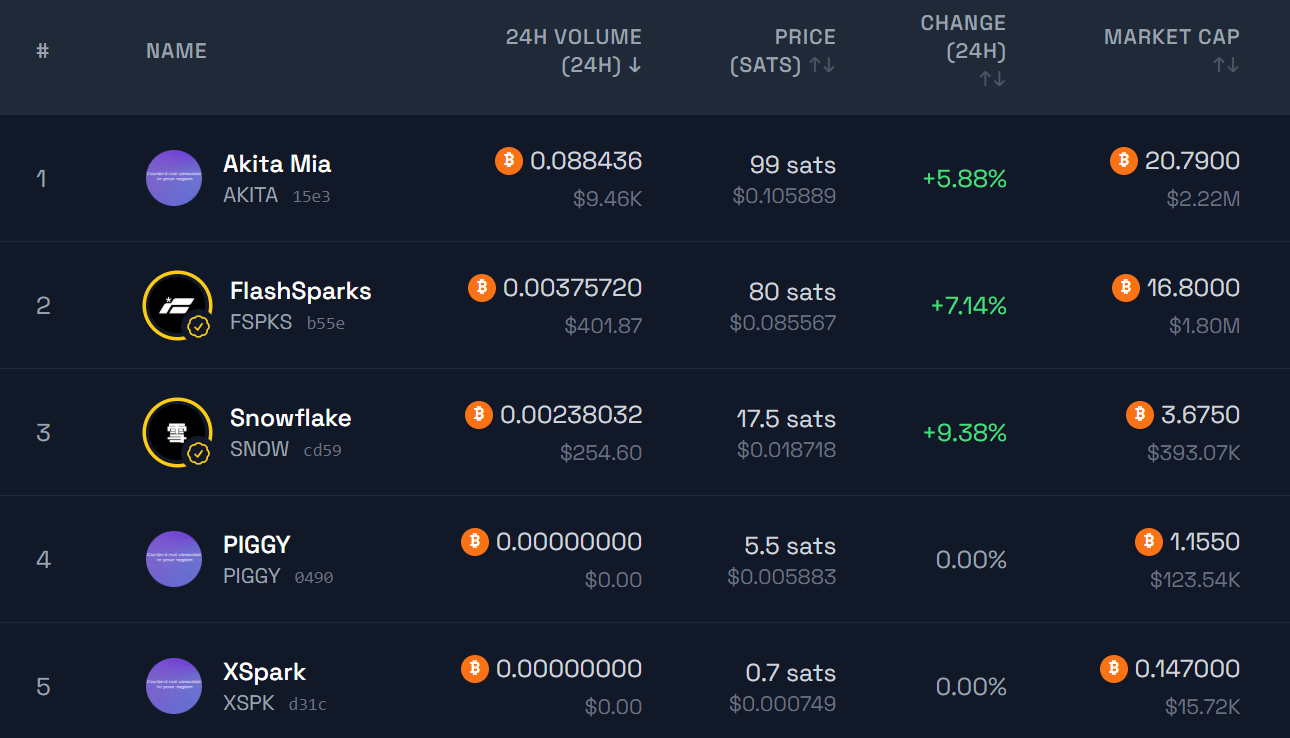
Task: Click the Akita Mia token avatar
Action: pyautogui.click(x=174, y=178)
